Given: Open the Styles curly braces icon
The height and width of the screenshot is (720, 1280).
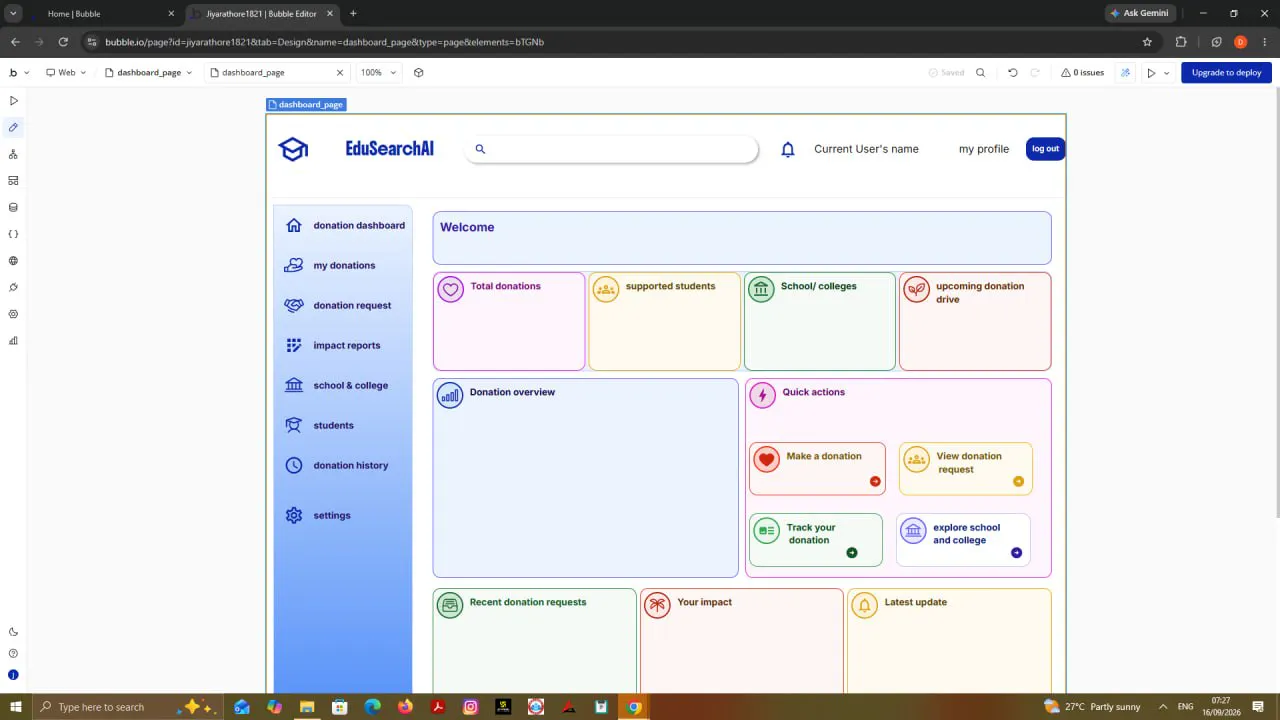Looking at the screenshot, I should (x=13, y=234).
